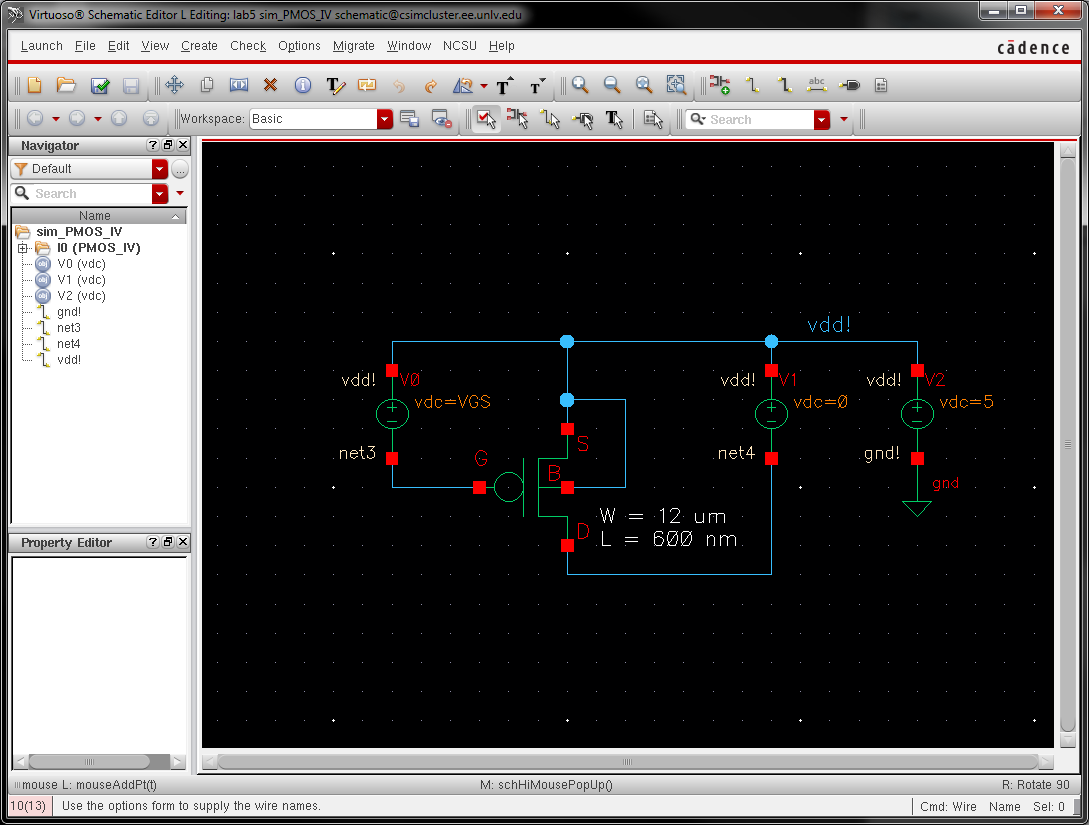Click the Zoom In magnifier icon

(x=580, y=86)
